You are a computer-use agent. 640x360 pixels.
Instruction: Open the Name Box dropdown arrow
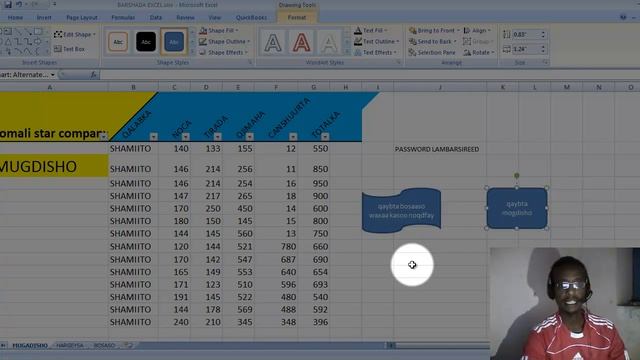point(53,75)
